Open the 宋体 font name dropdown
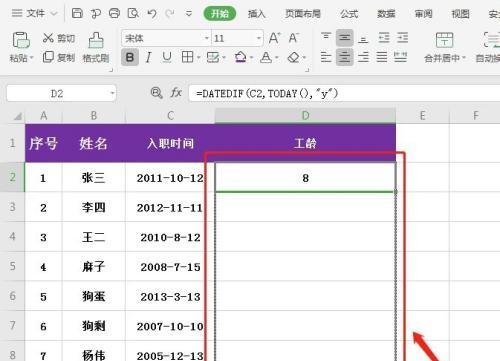500x361 pixels. 207,38
